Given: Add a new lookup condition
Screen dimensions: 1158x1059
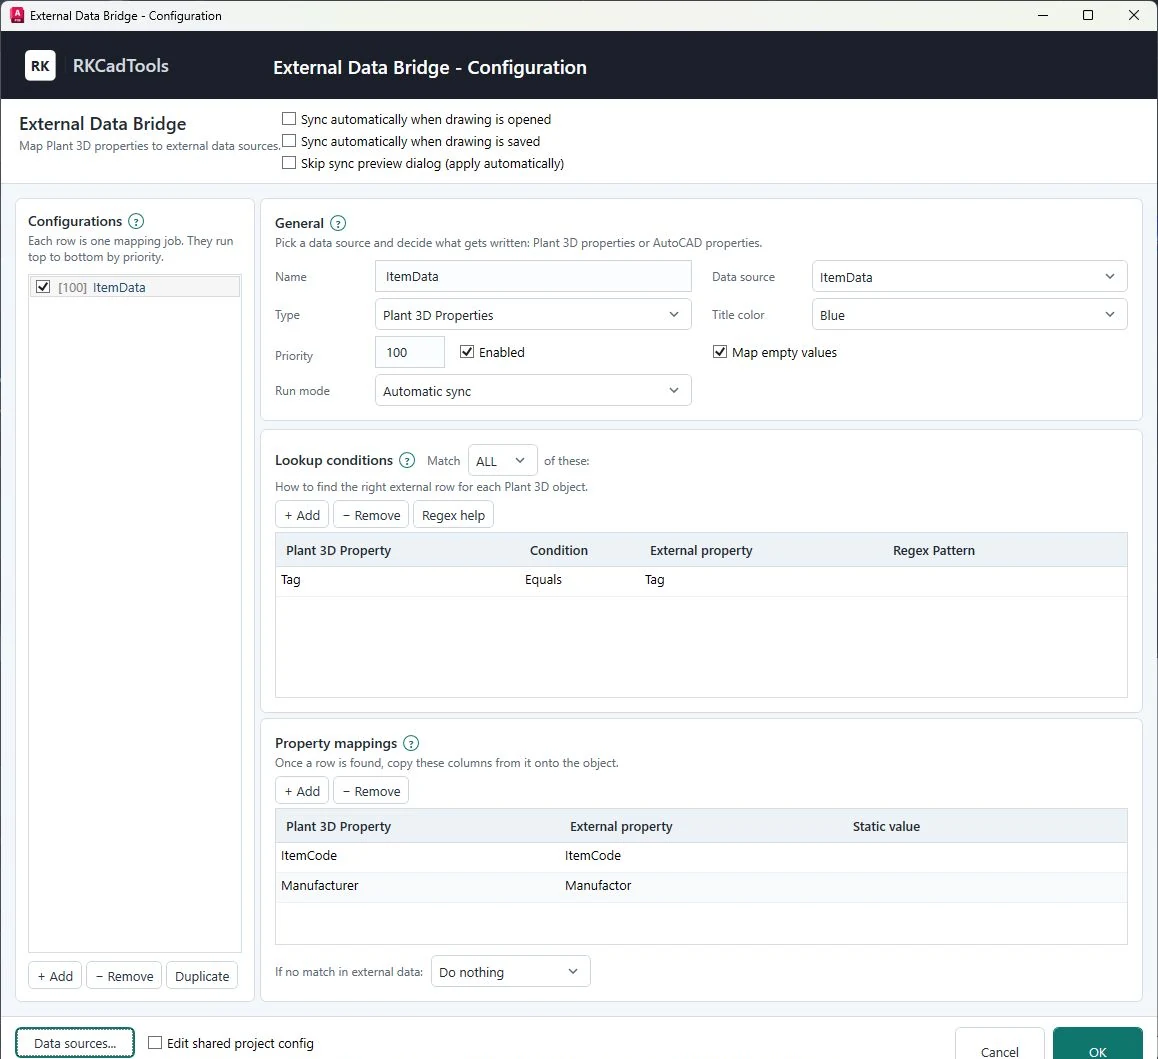Looking at the screenshot, I should point(302,515).
